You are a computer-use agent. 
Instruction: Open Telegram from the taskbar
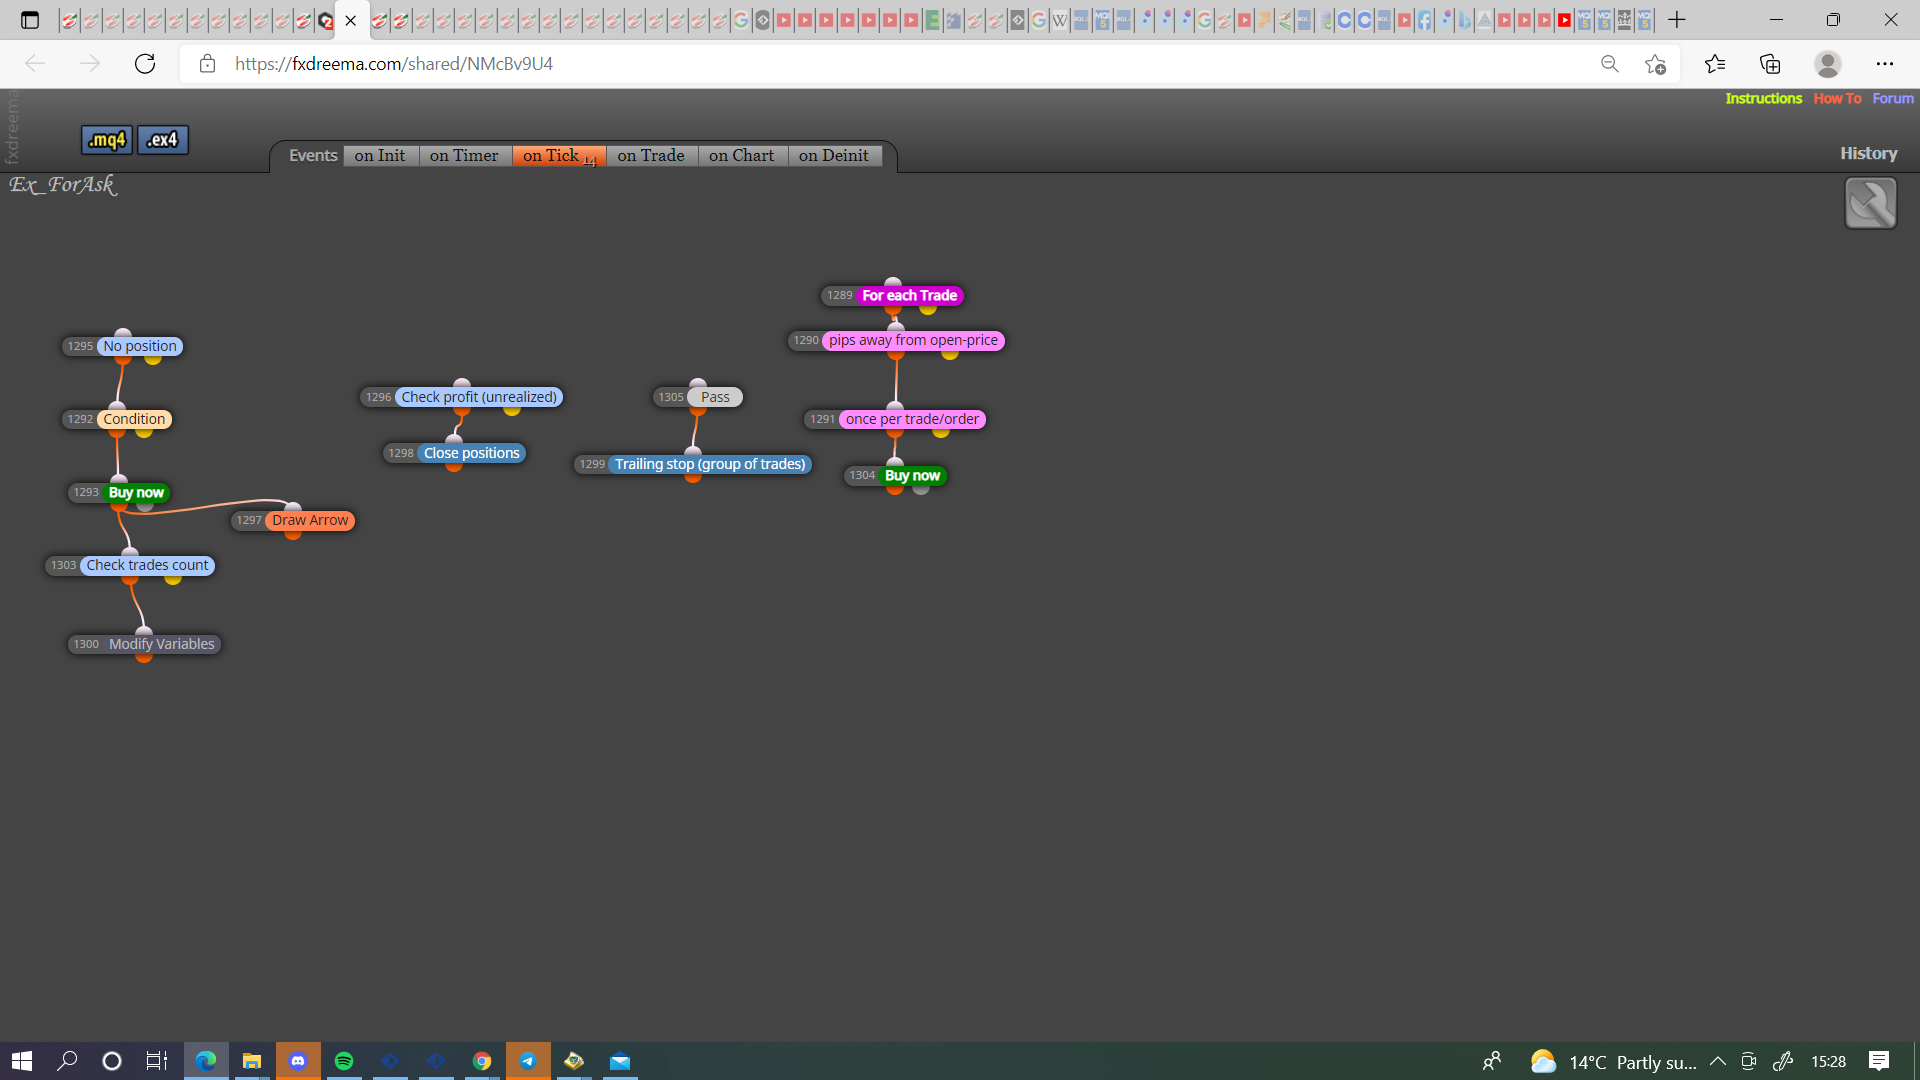[528, 1061]
